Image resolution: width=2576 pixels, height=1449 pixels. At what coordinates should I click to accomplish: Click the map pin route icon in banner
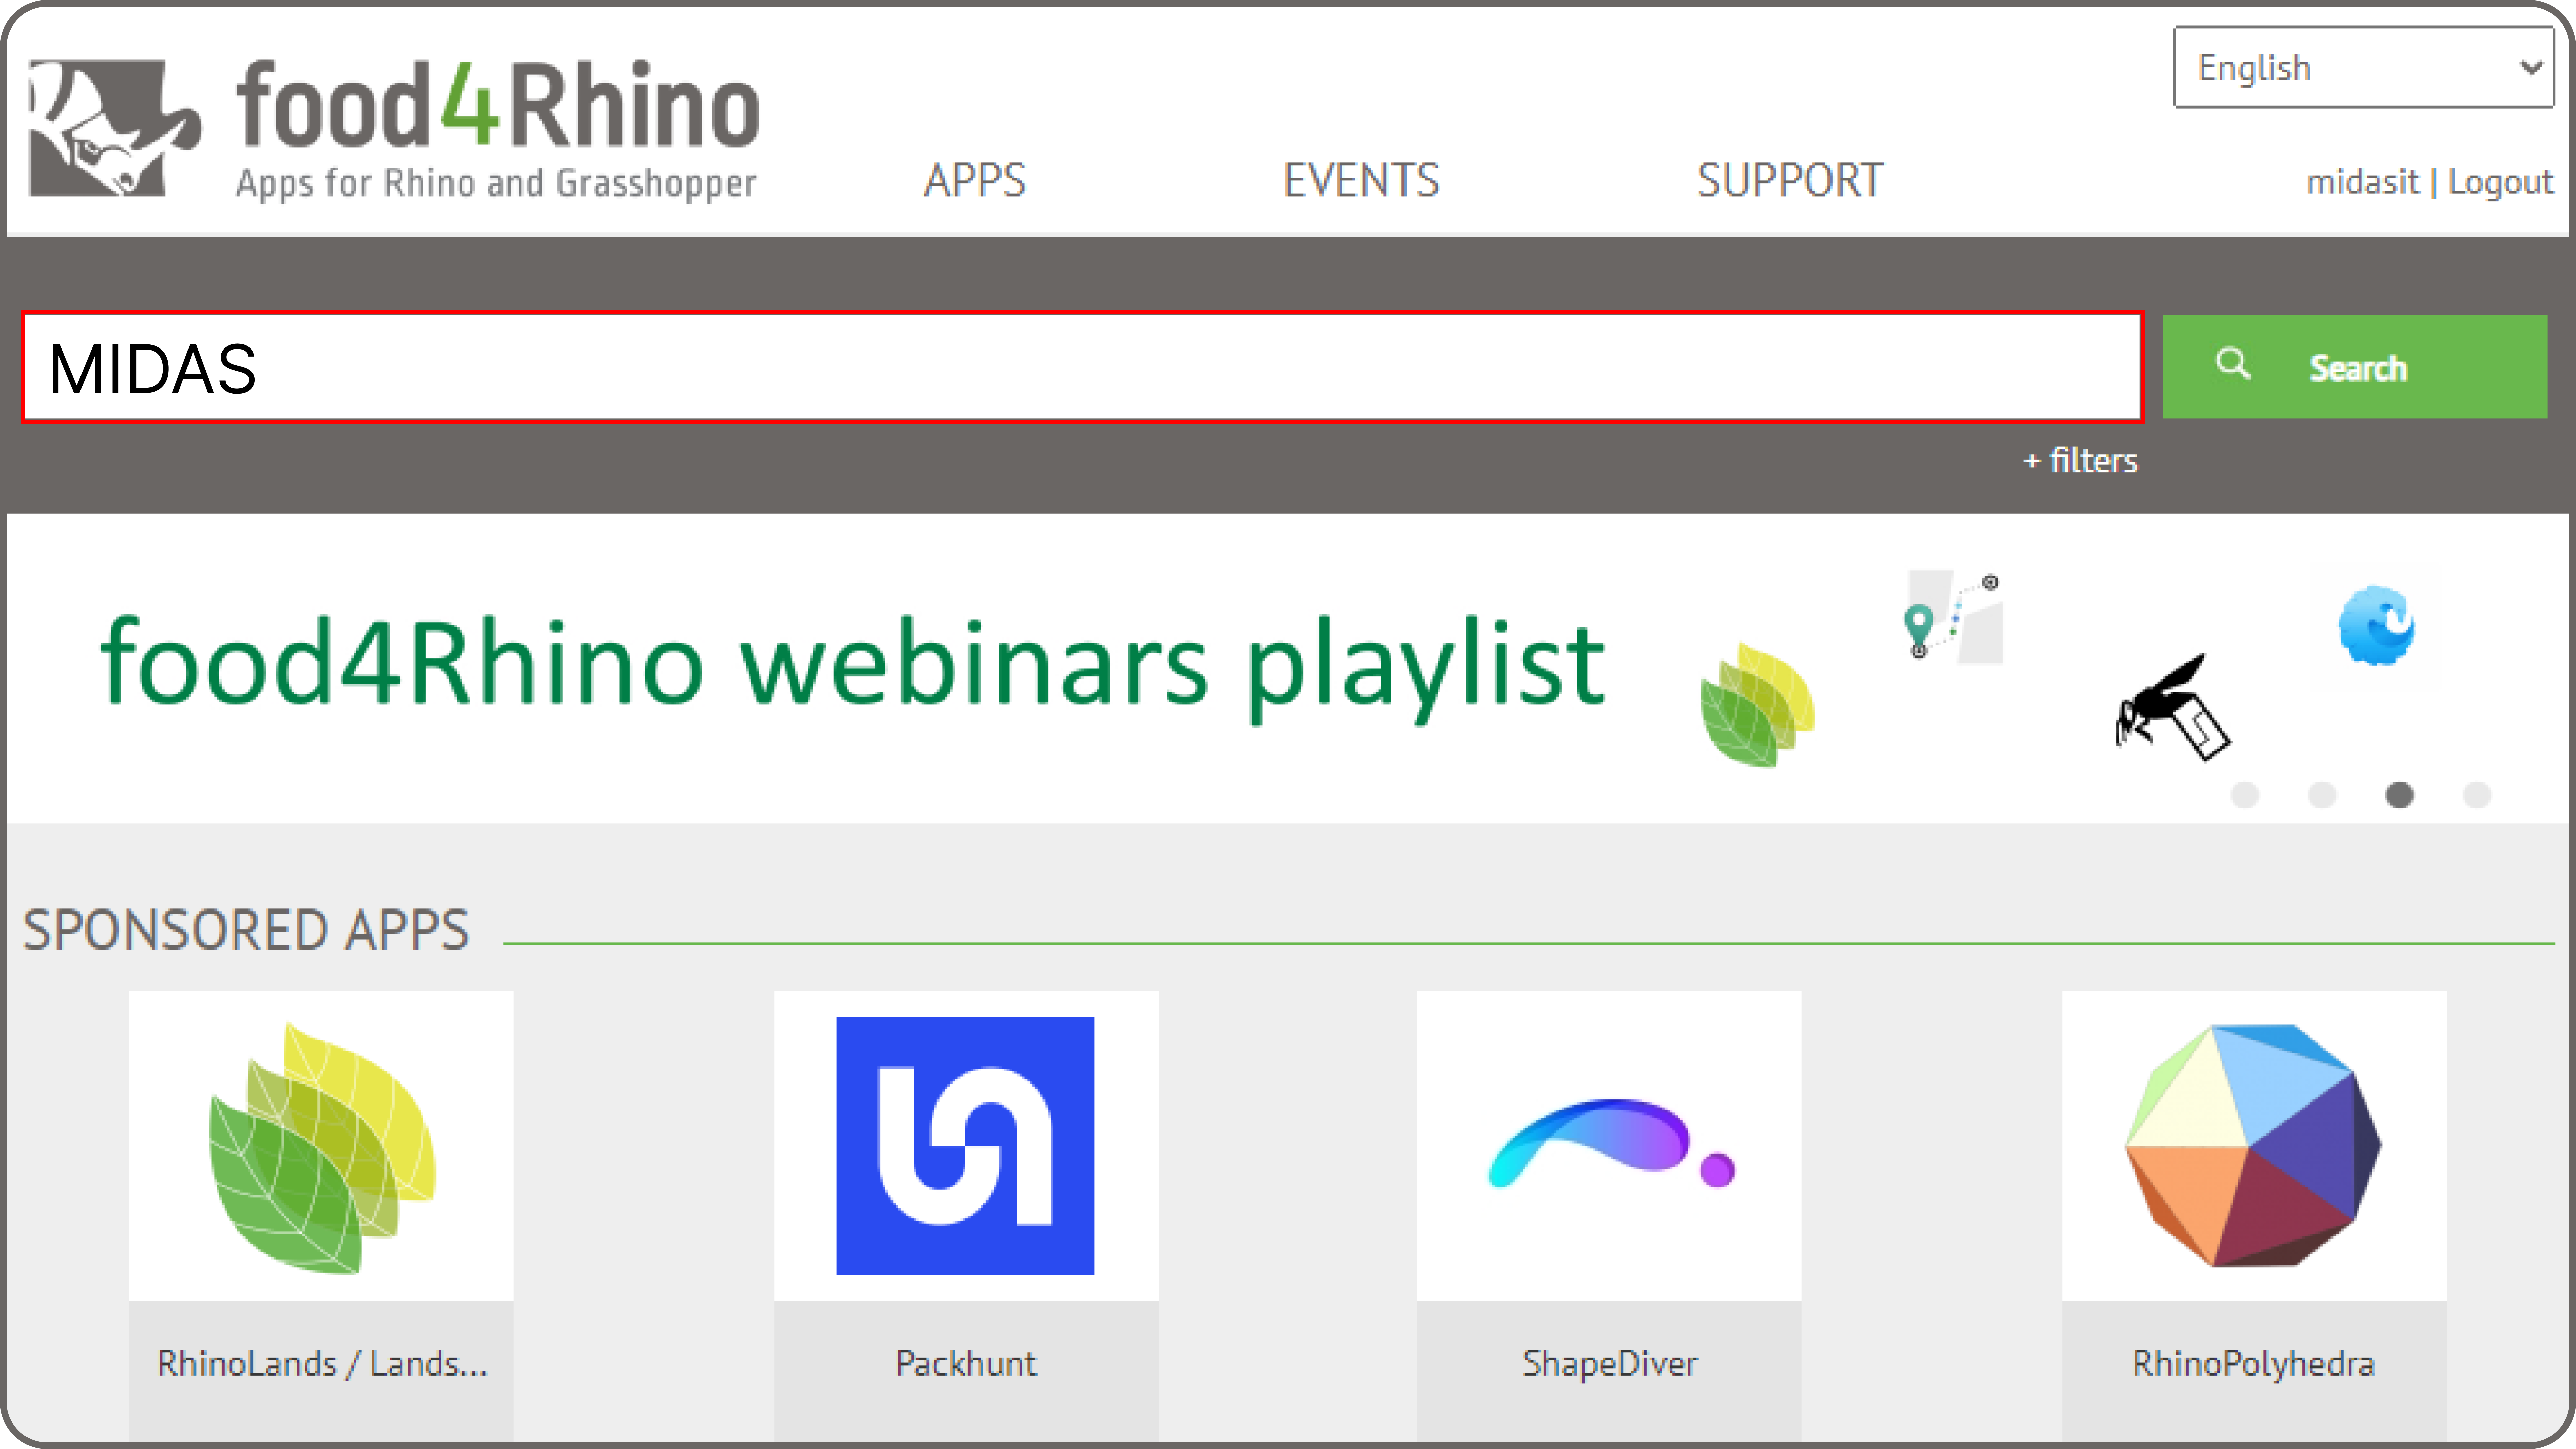tap(1953, 616)
